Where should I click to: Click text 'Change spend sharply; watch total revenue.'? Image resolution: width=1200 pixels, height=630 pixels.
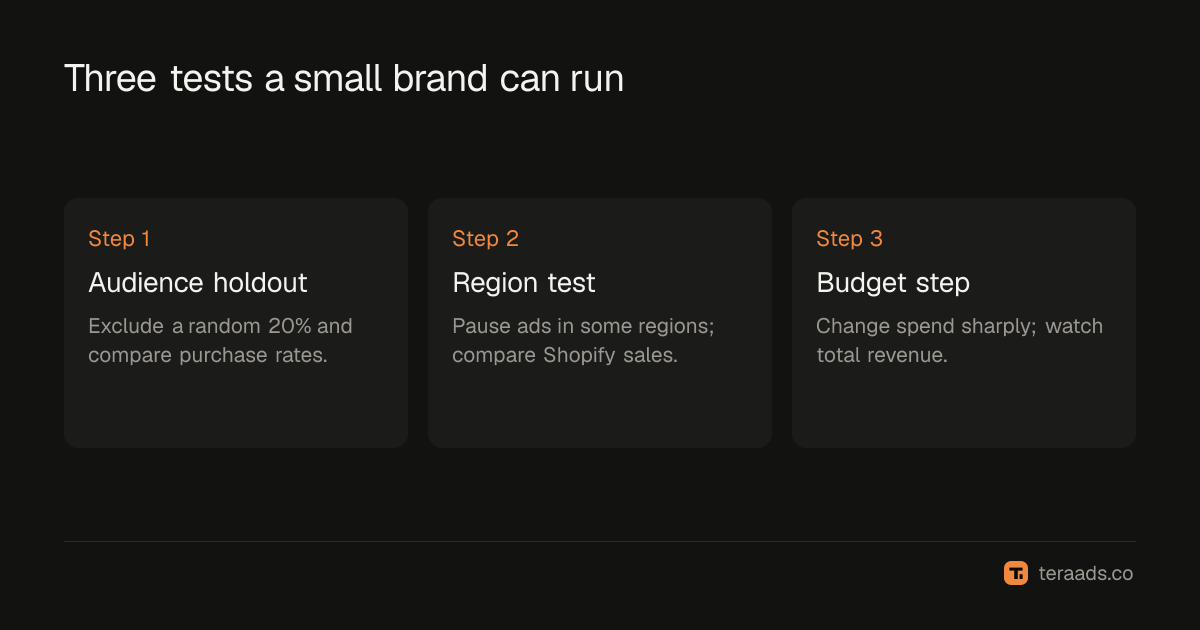click(960, 341)
